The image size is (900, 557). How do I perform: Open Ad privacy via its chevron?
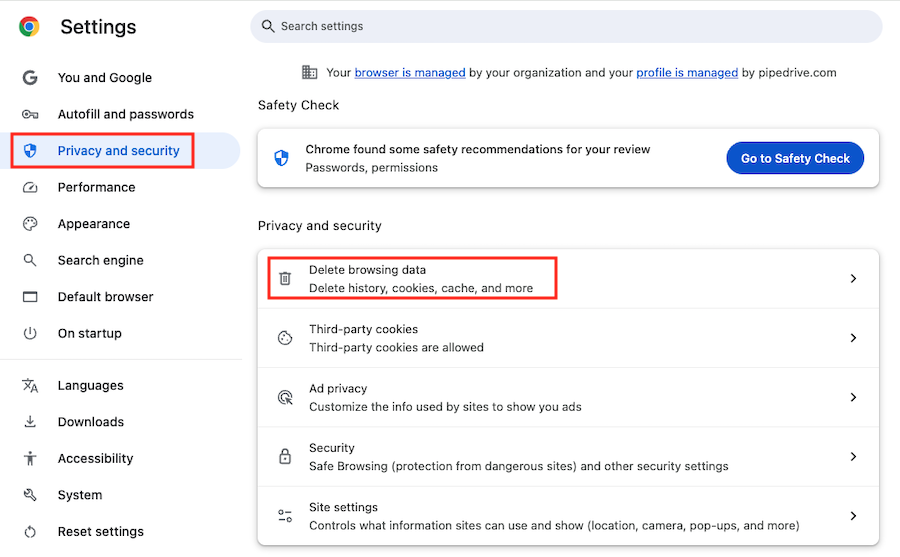point(853,397)
